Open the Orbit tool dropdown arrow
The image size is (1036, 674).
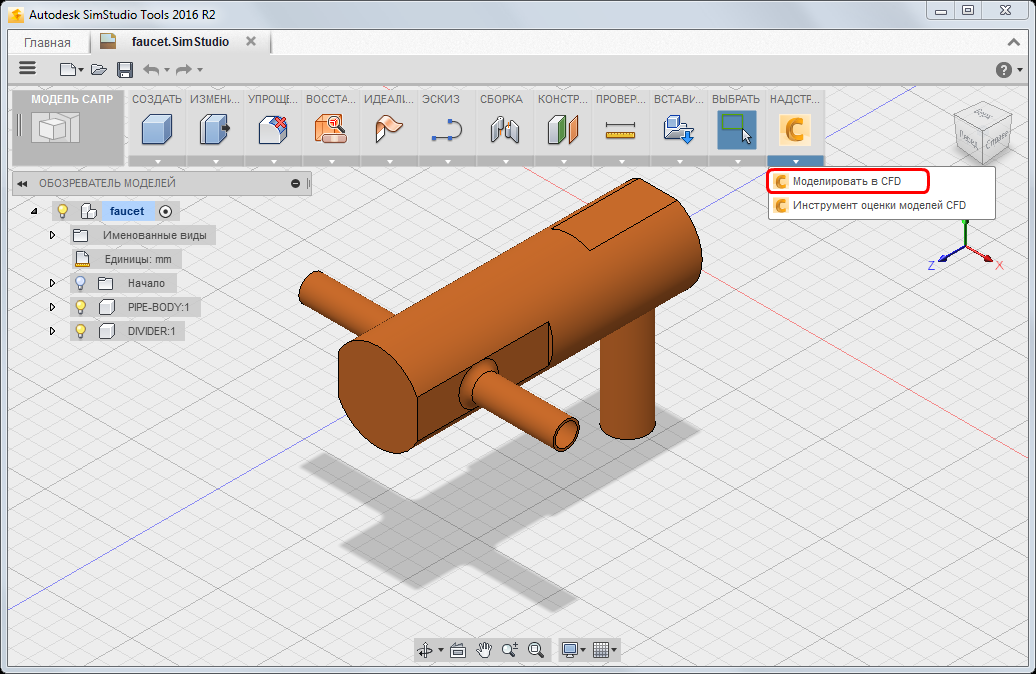click(x=441, y=651)
